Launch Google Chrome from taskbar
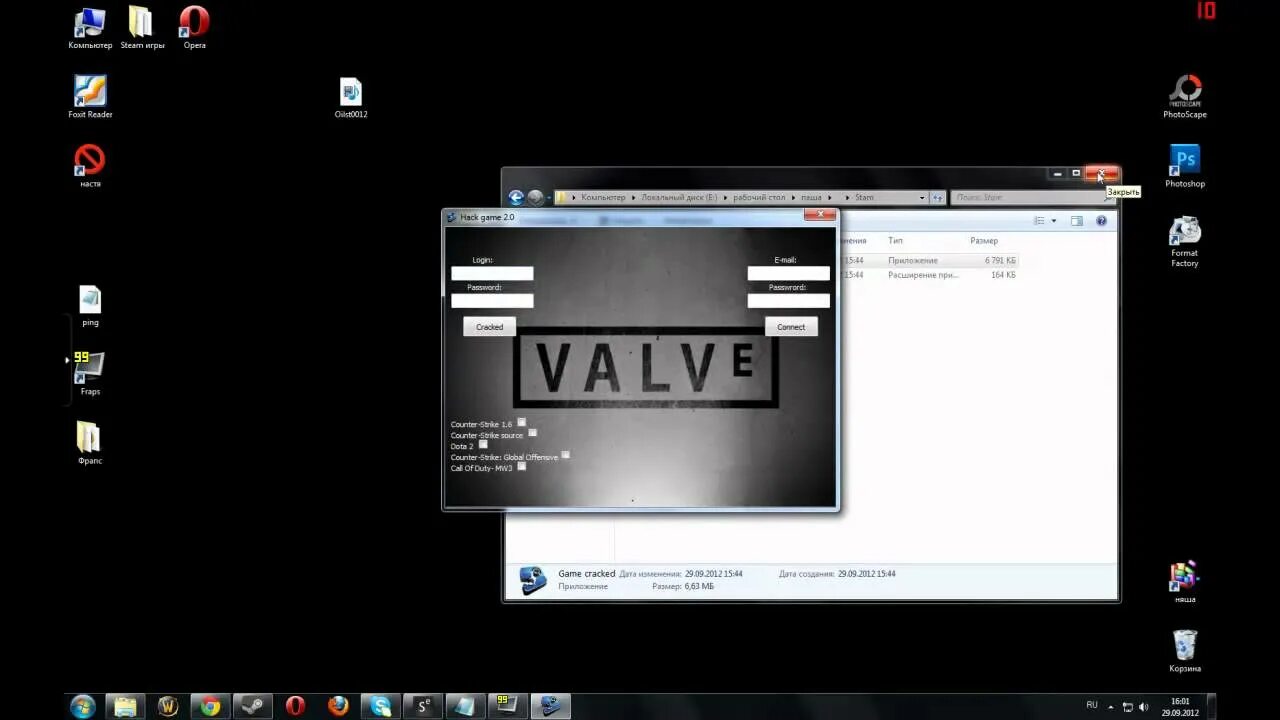 [x=210, y=706]
